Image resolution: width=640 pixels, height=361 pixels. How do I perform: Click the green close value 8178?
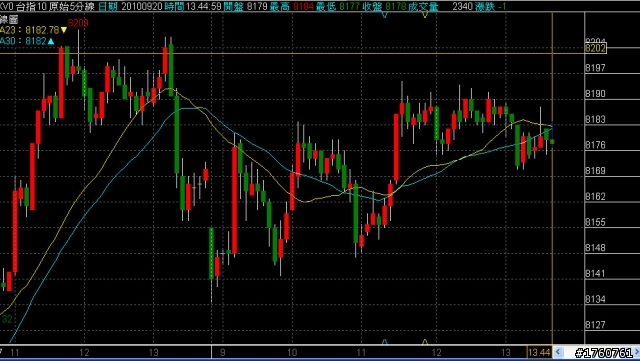point(396,7)
